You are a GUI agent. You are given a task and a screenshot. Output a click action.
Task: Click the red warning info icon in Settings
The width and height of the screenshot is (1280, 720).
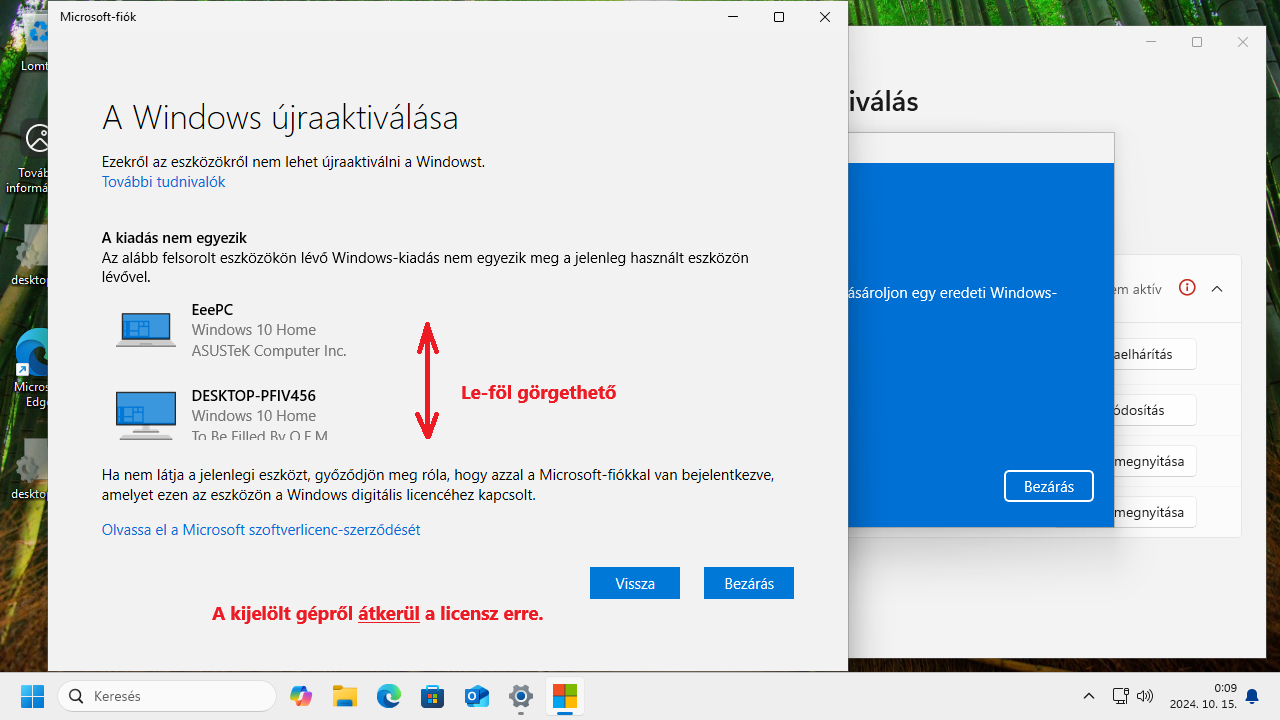pos(1187,288)
